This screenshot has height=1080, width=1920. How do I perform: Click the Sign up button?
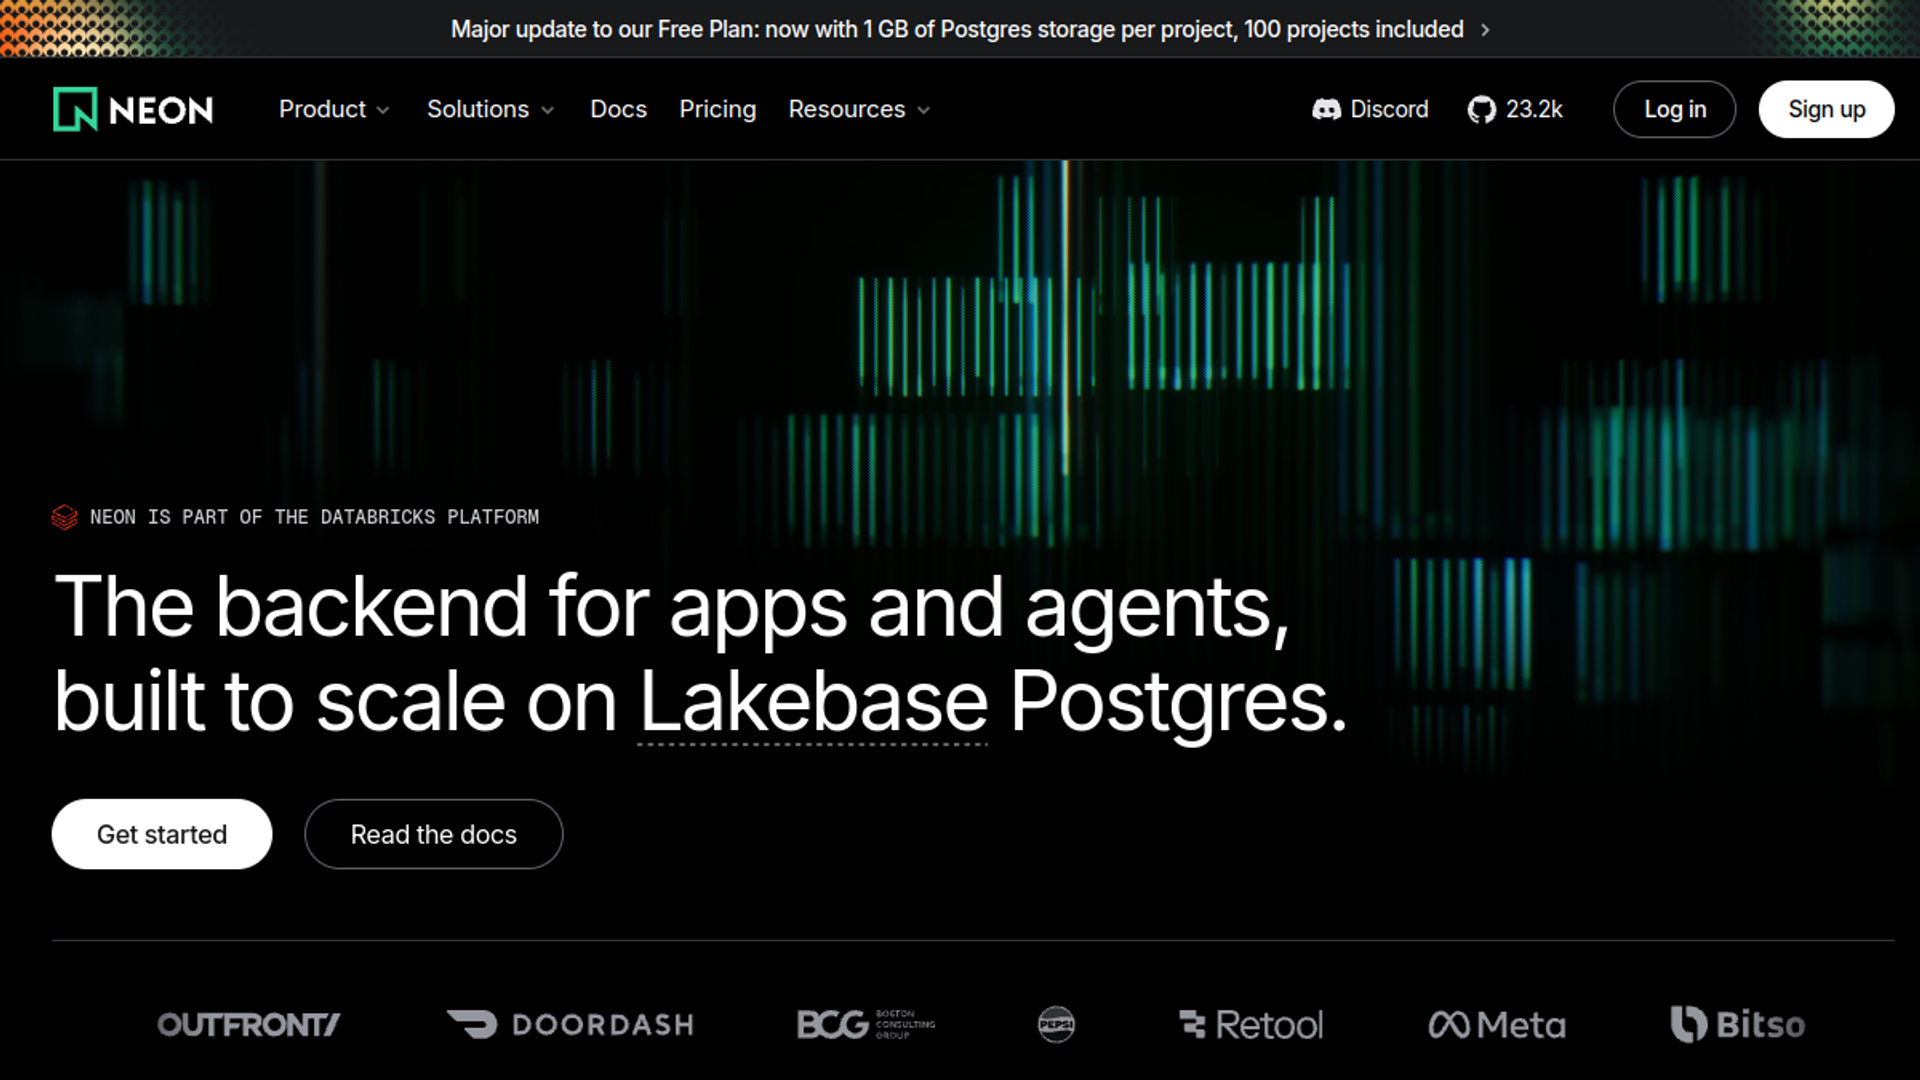[1826, 109]
